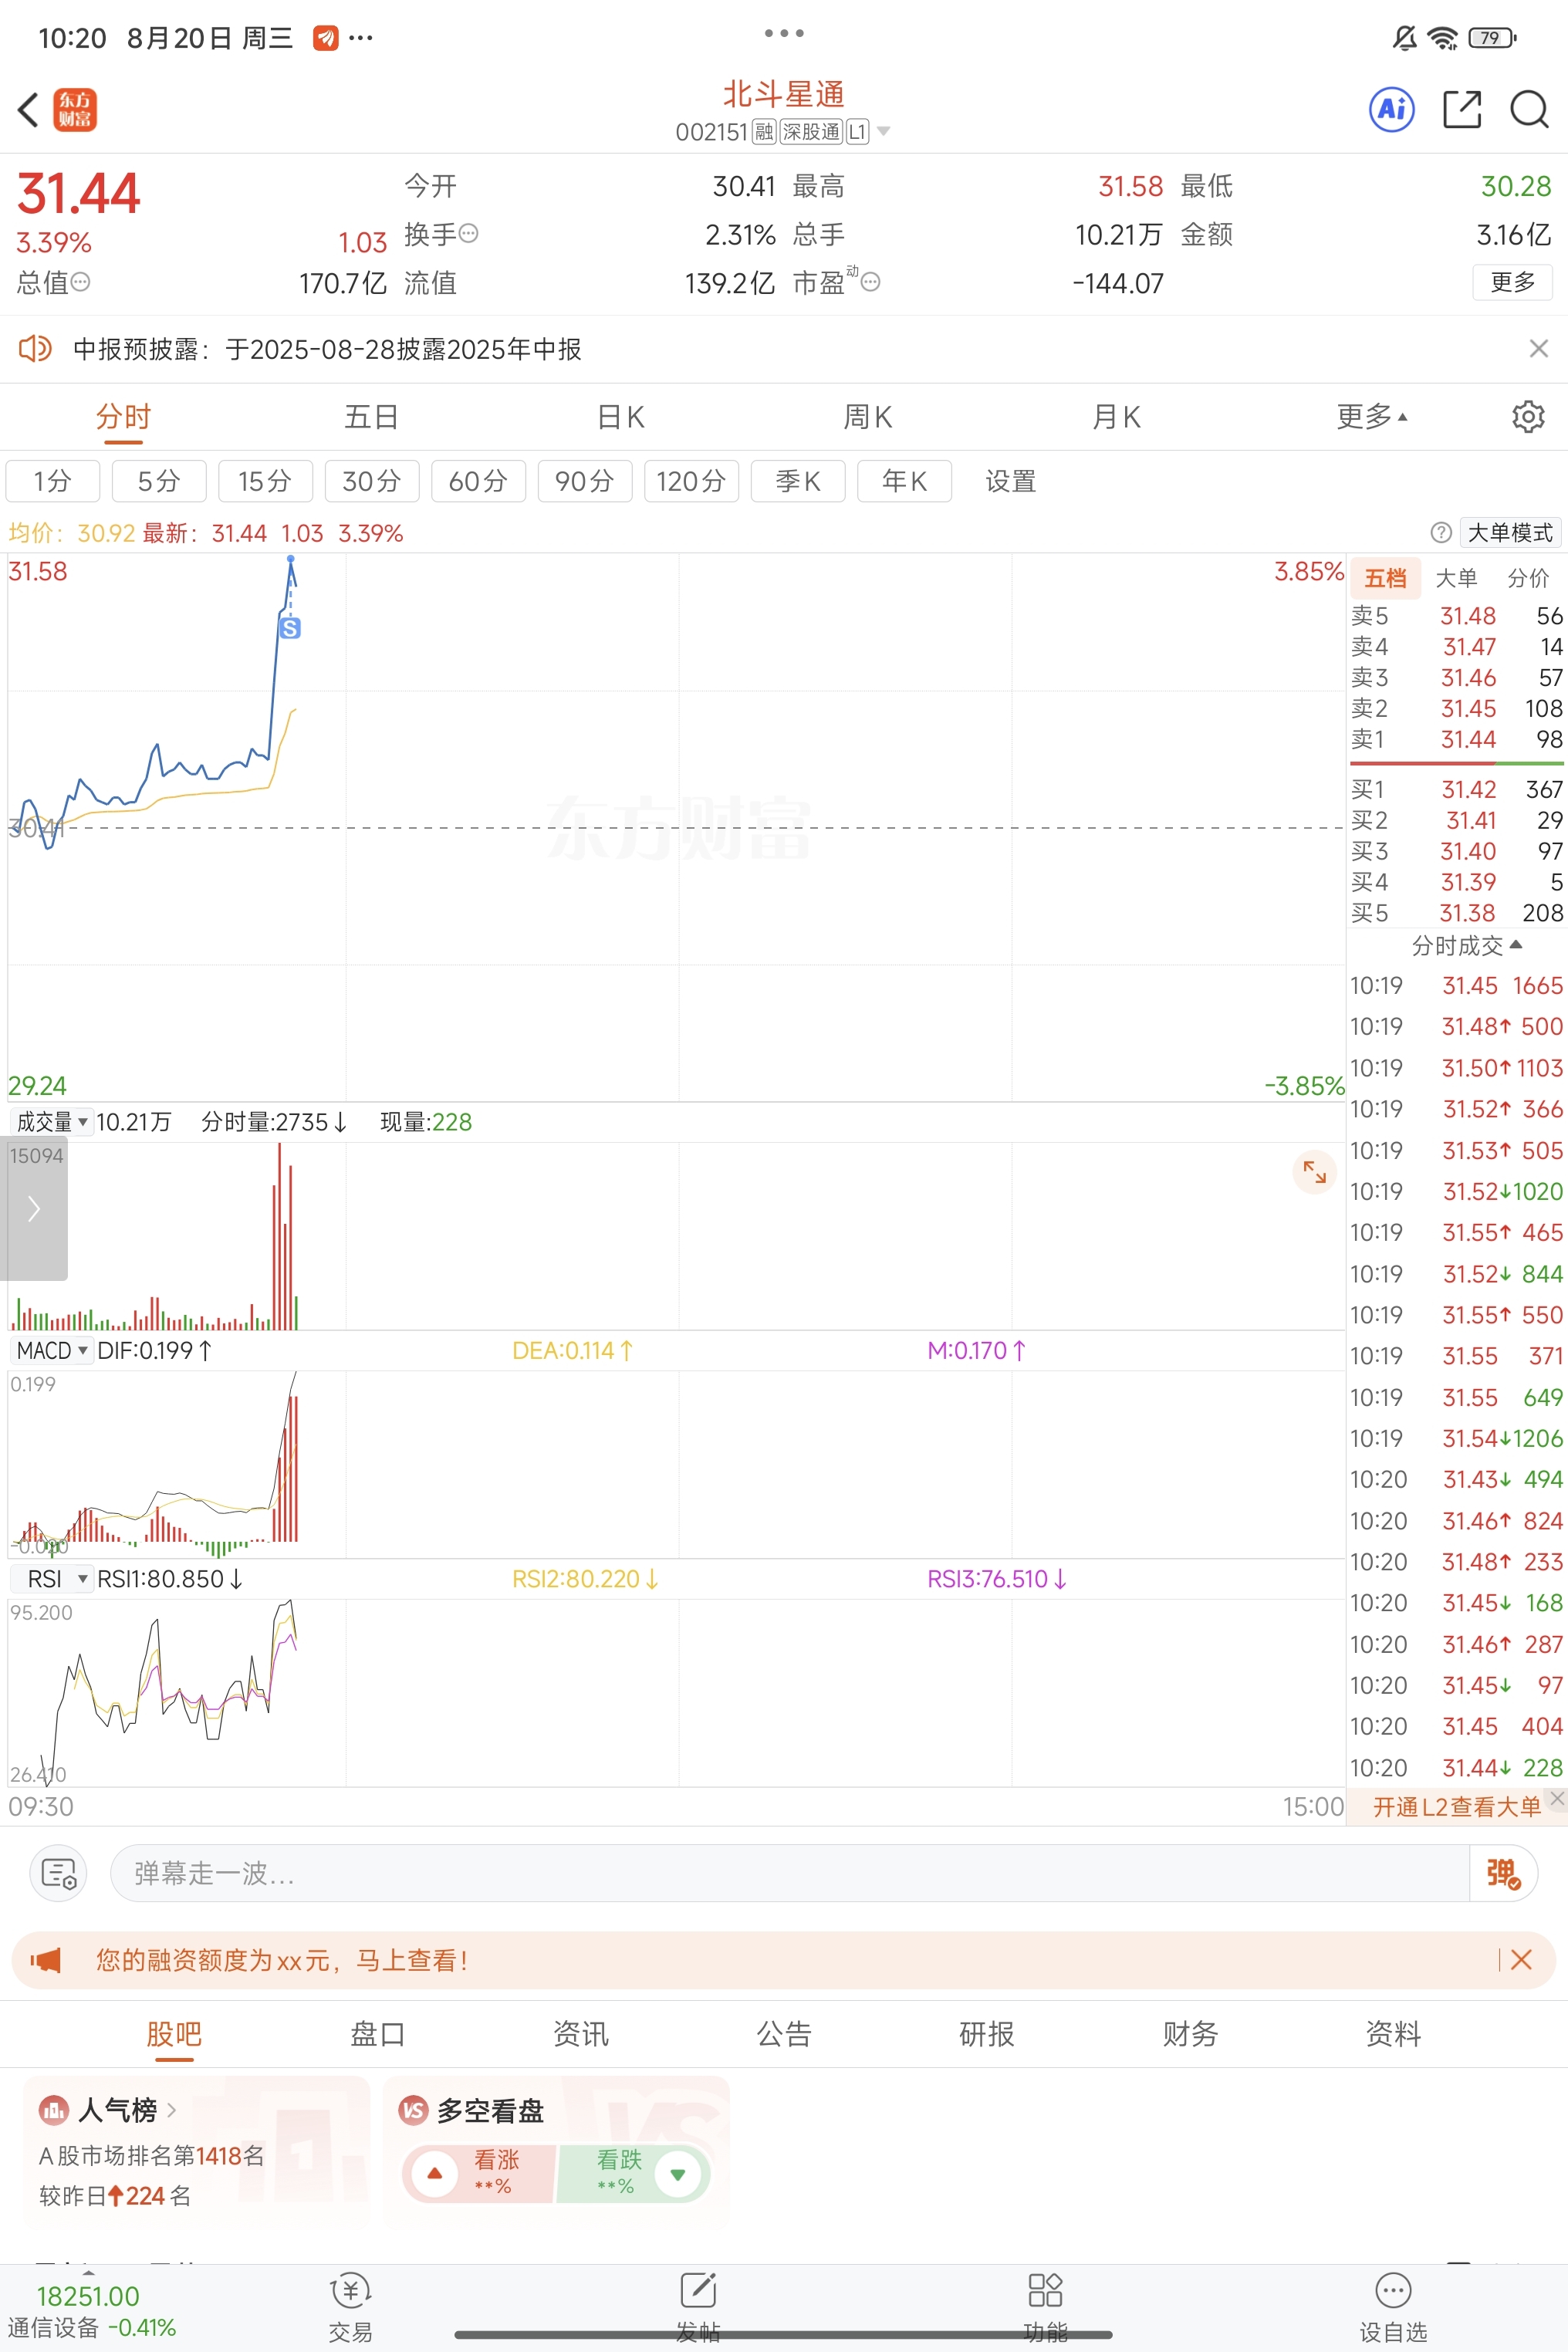Tap the info icon next to 总值
The height and width of the screenshot is (2352, 1568).
pyautogui.click(x=81, y=282)
